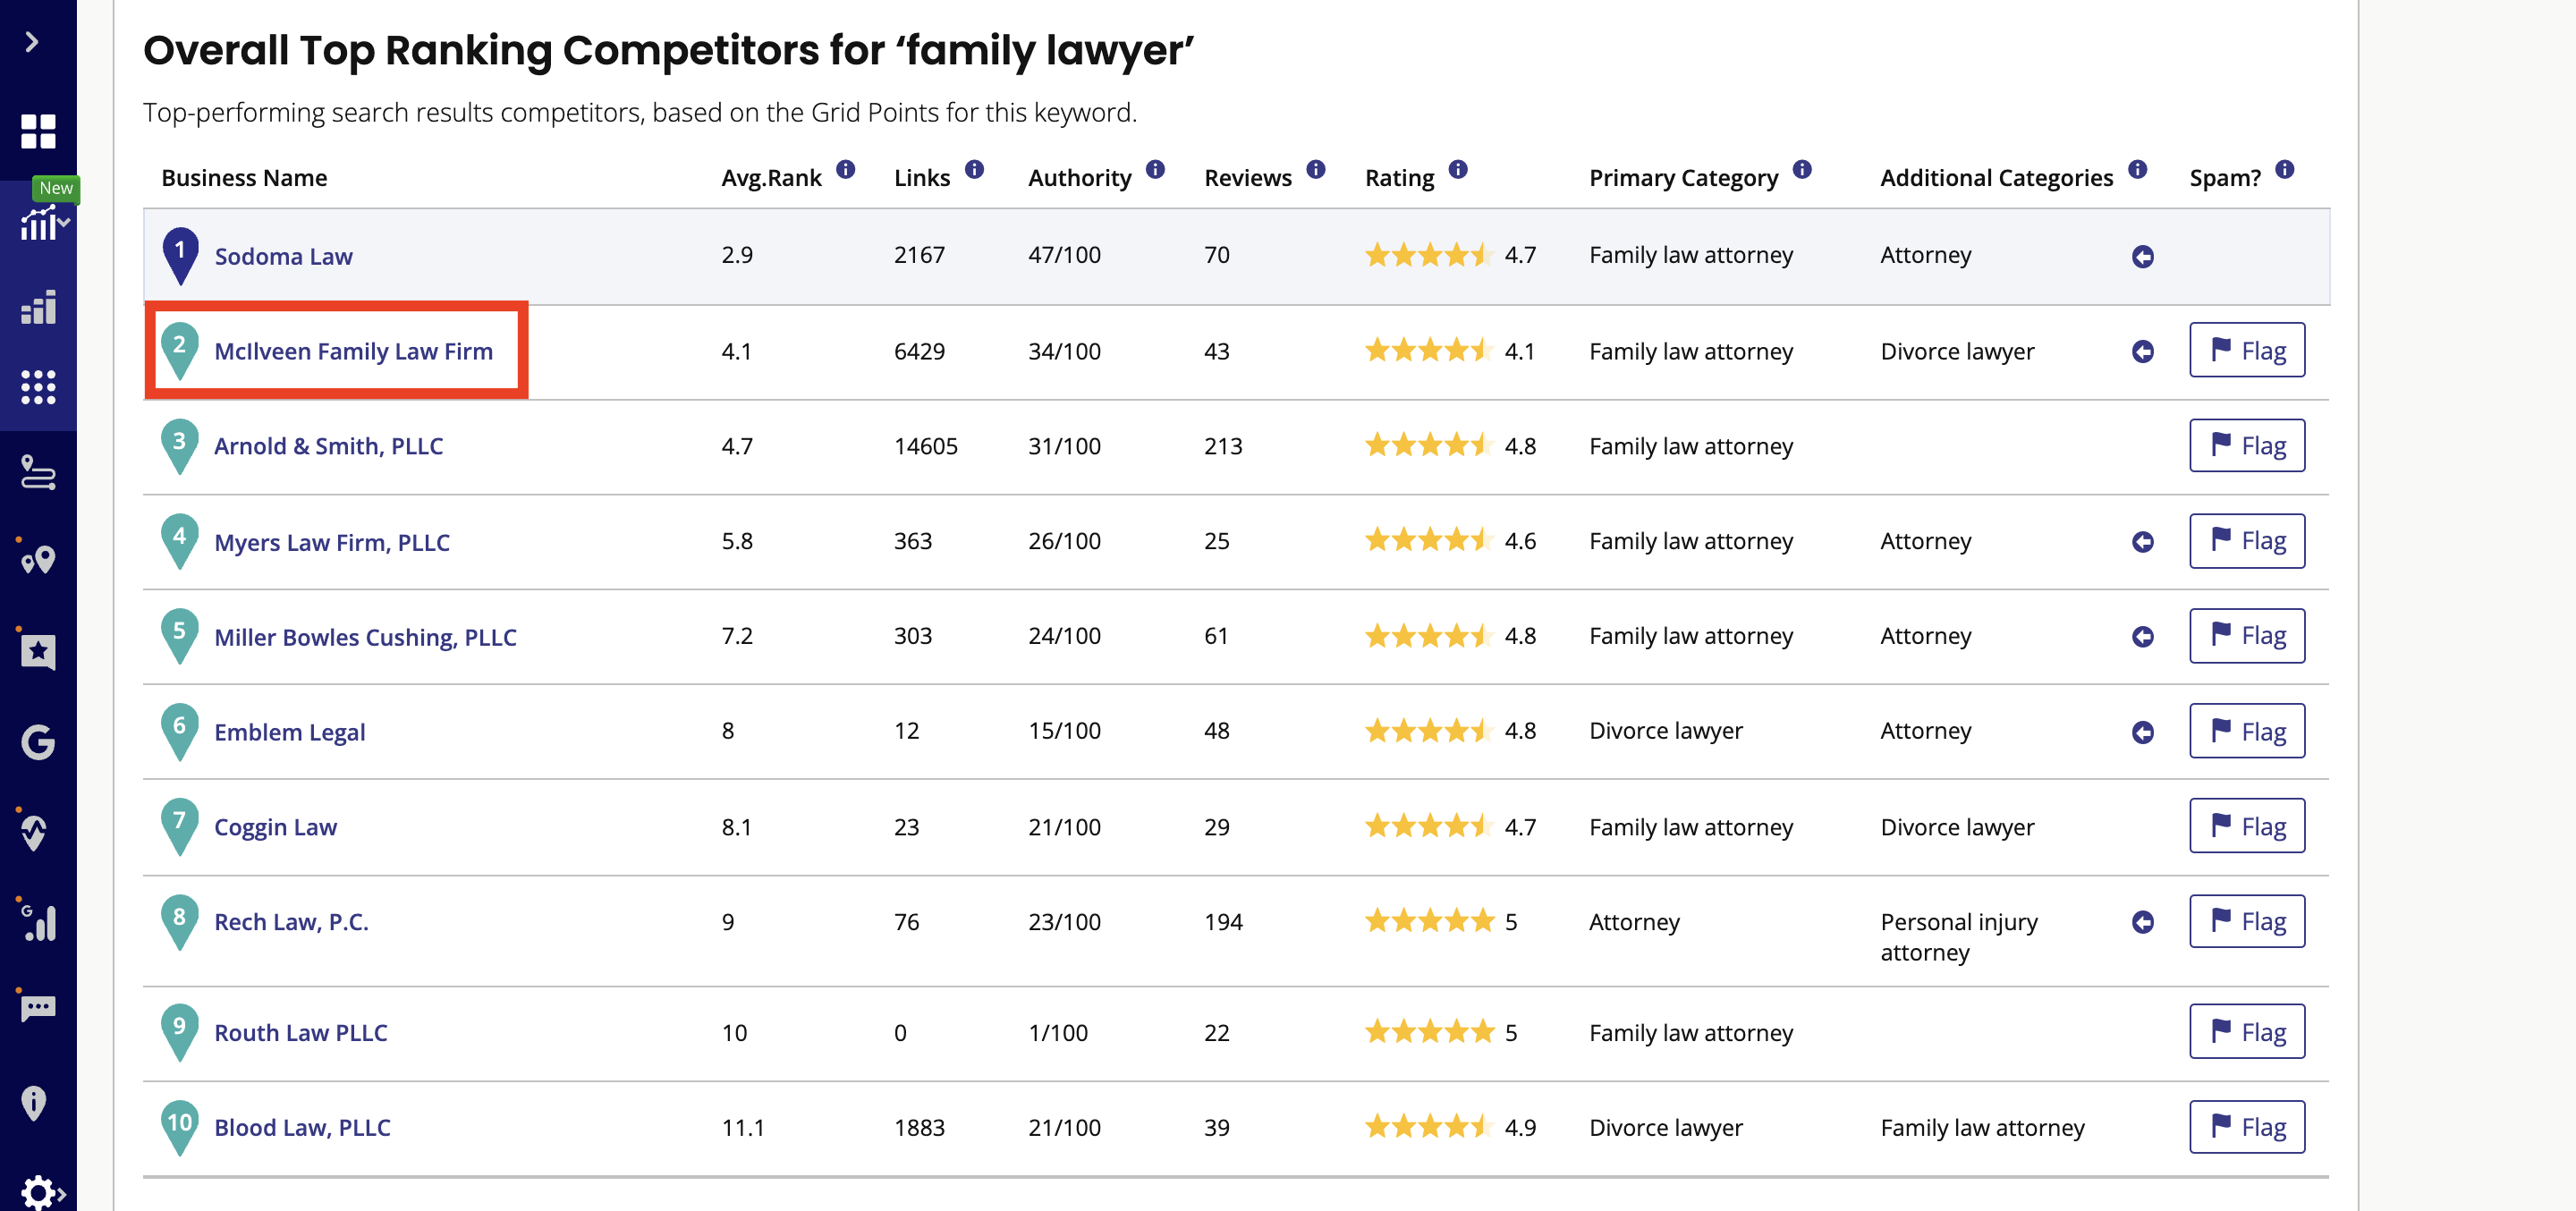Open the pin with pulse line sidebar icon
This screenshot has height=1211, width=2576.
(x=34, y=832)
